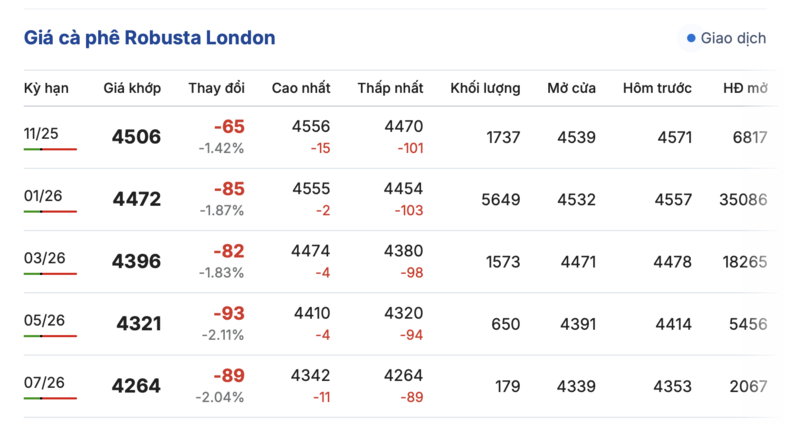Sort by the Kỳ hạn column header

tap(46, 88)
